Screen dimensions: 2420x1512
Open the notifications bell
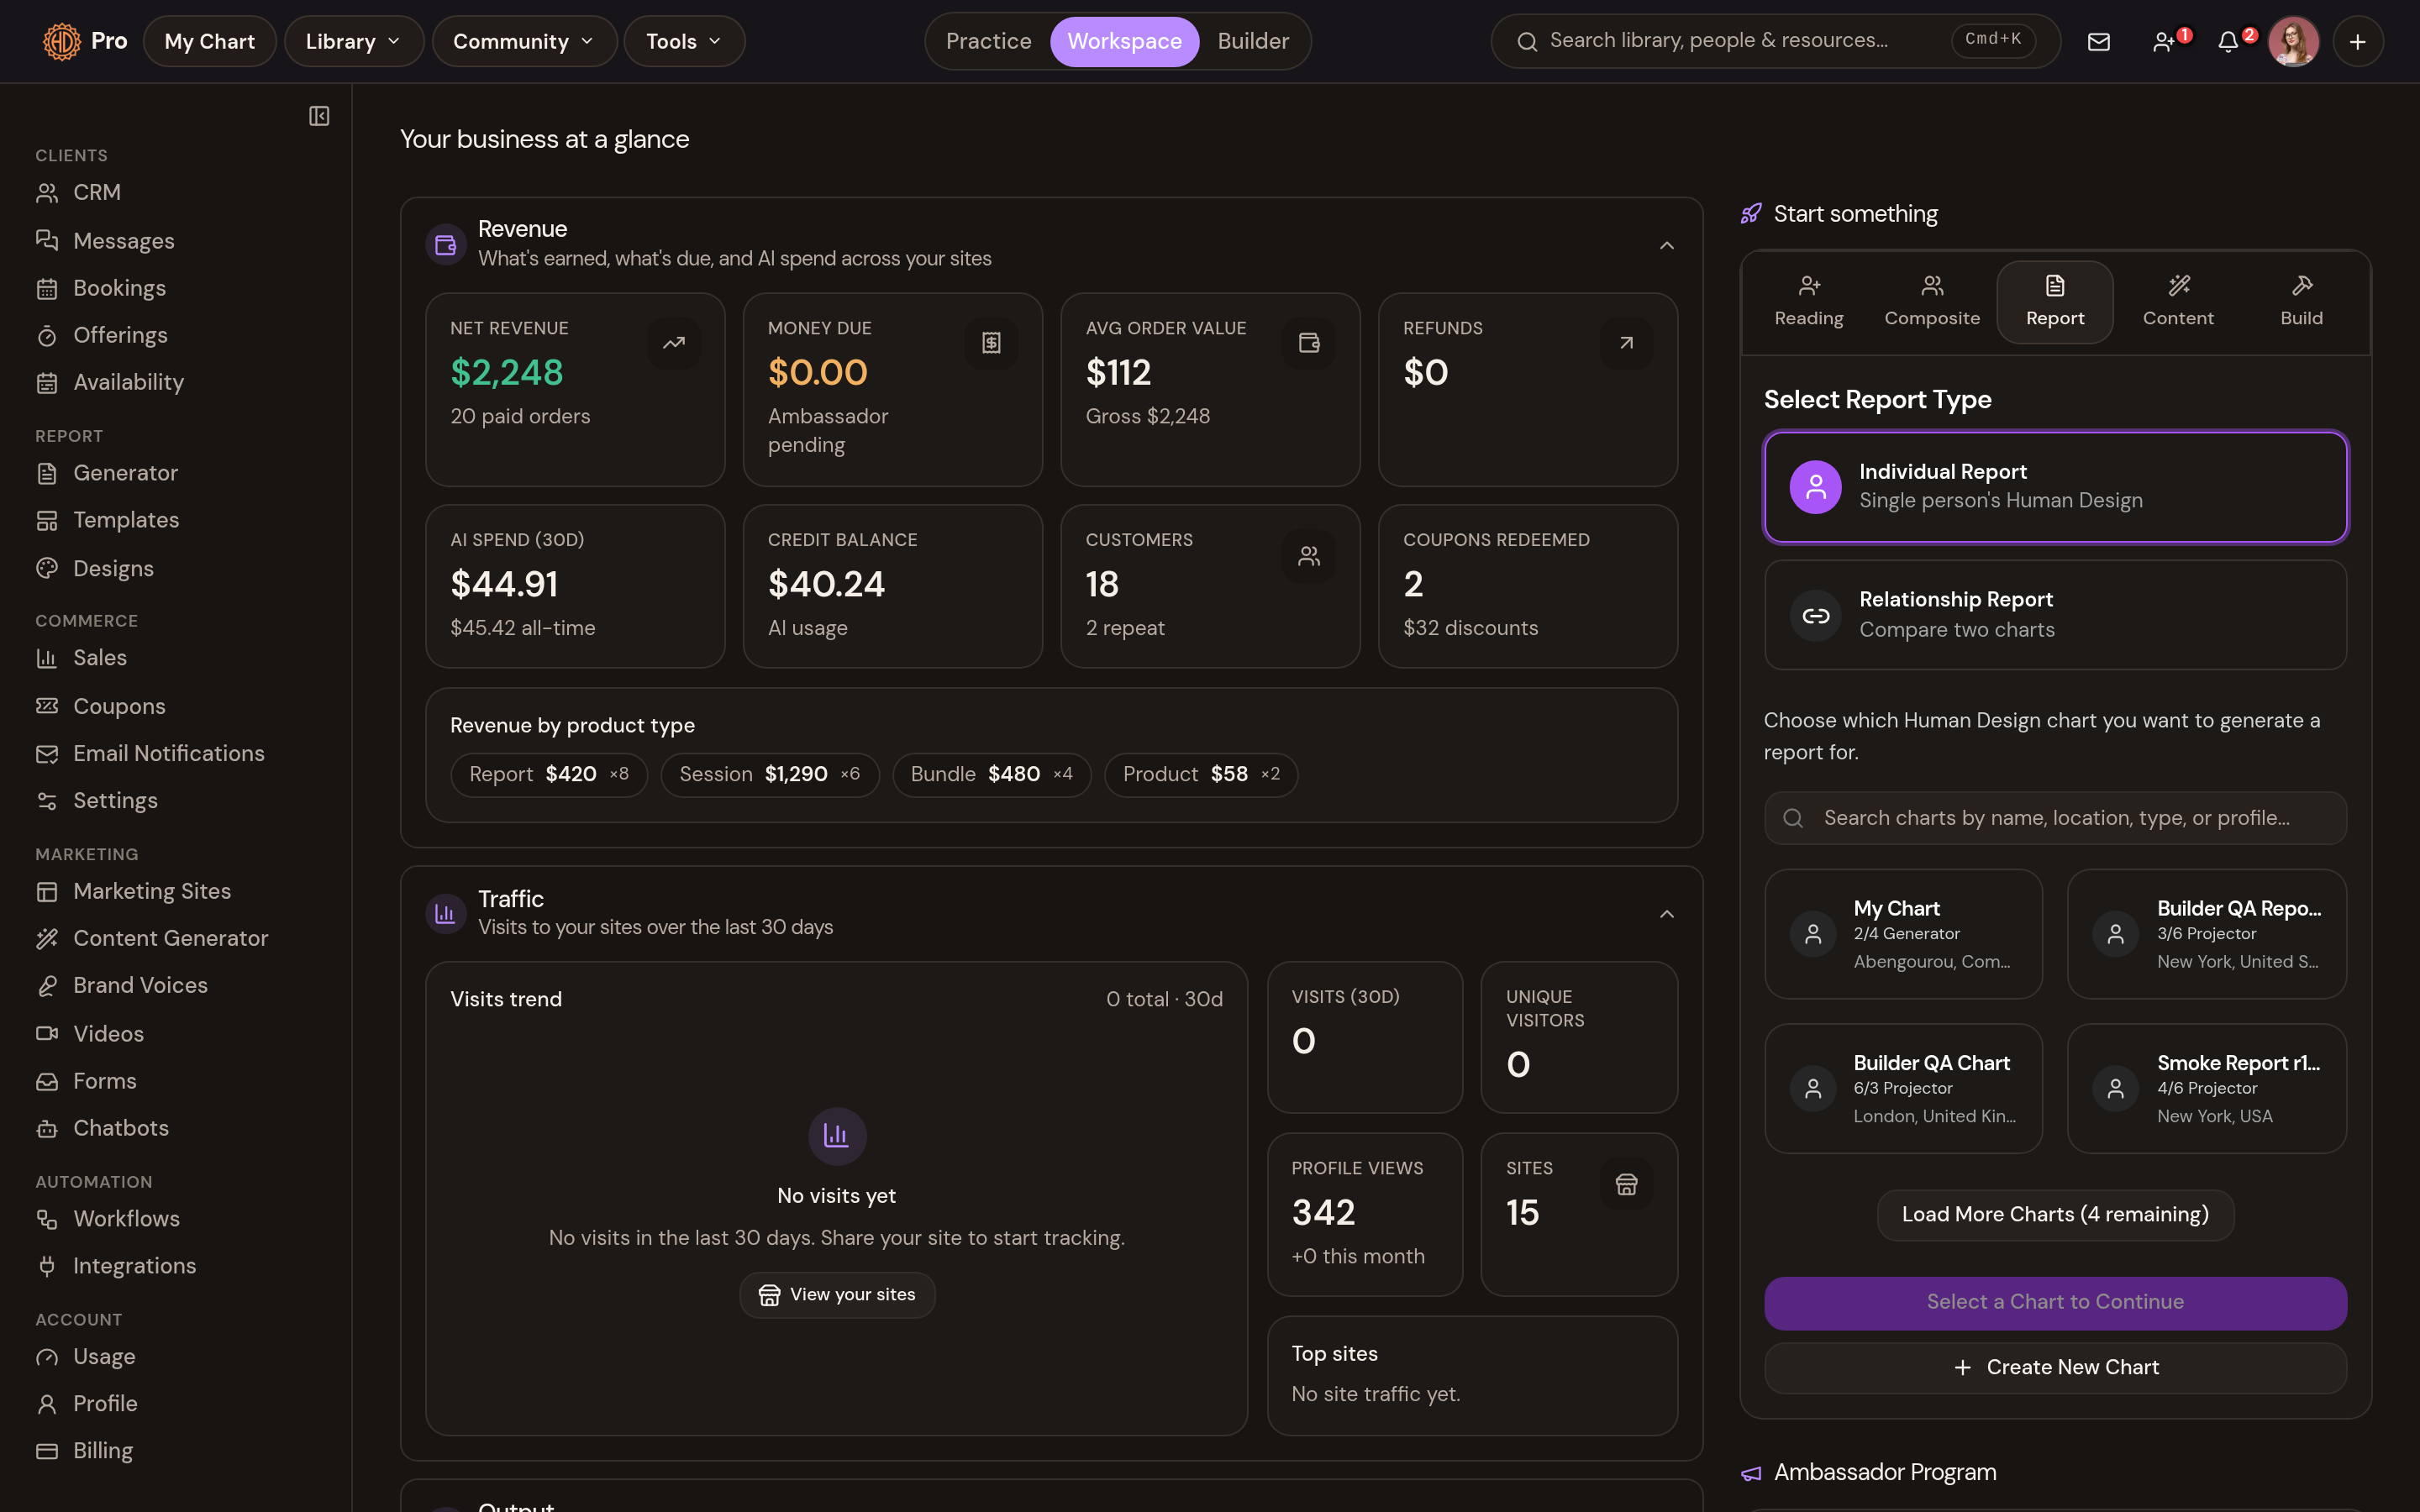point(2228,41)
